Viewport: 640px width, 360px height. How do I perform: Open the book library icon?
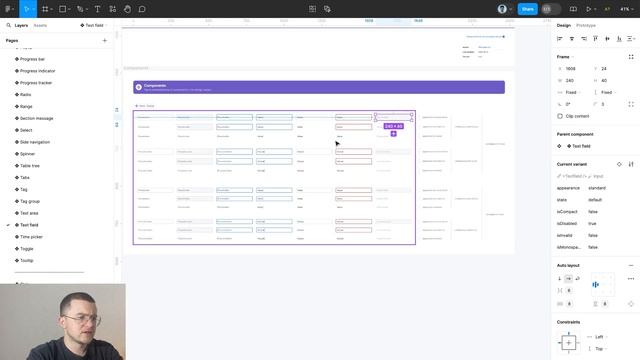(573, 9)
